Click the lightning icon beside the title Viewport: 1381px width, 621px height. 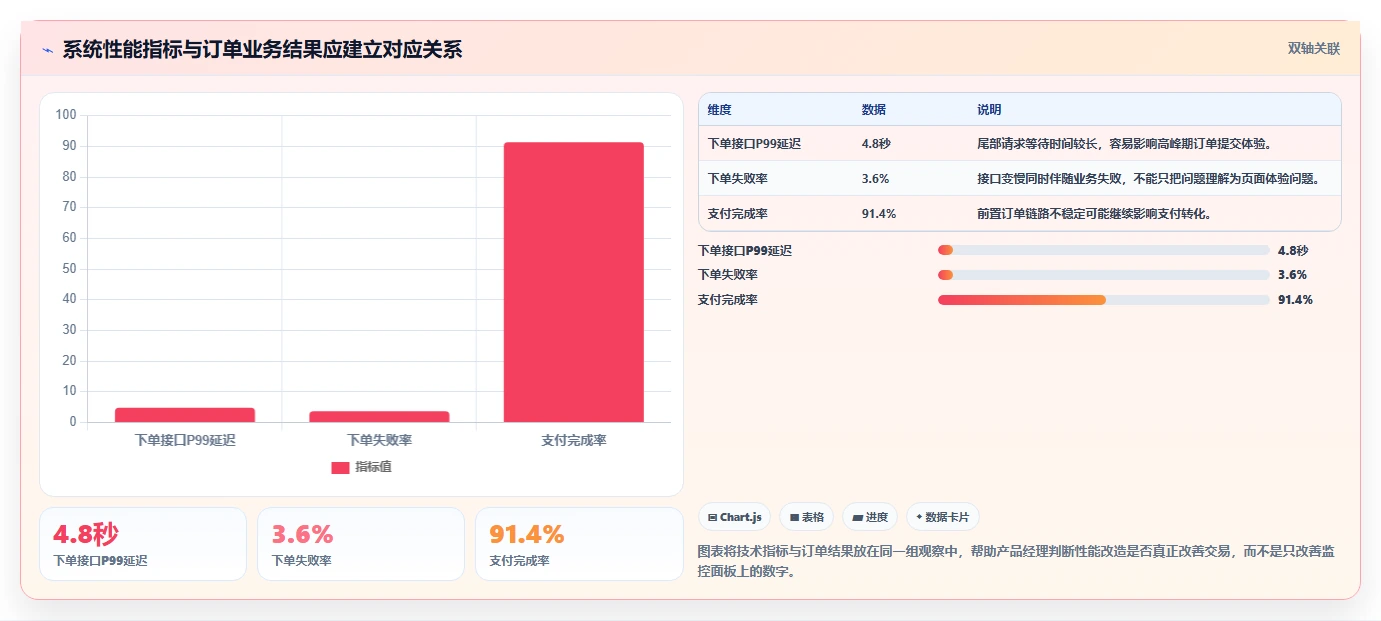47,50
